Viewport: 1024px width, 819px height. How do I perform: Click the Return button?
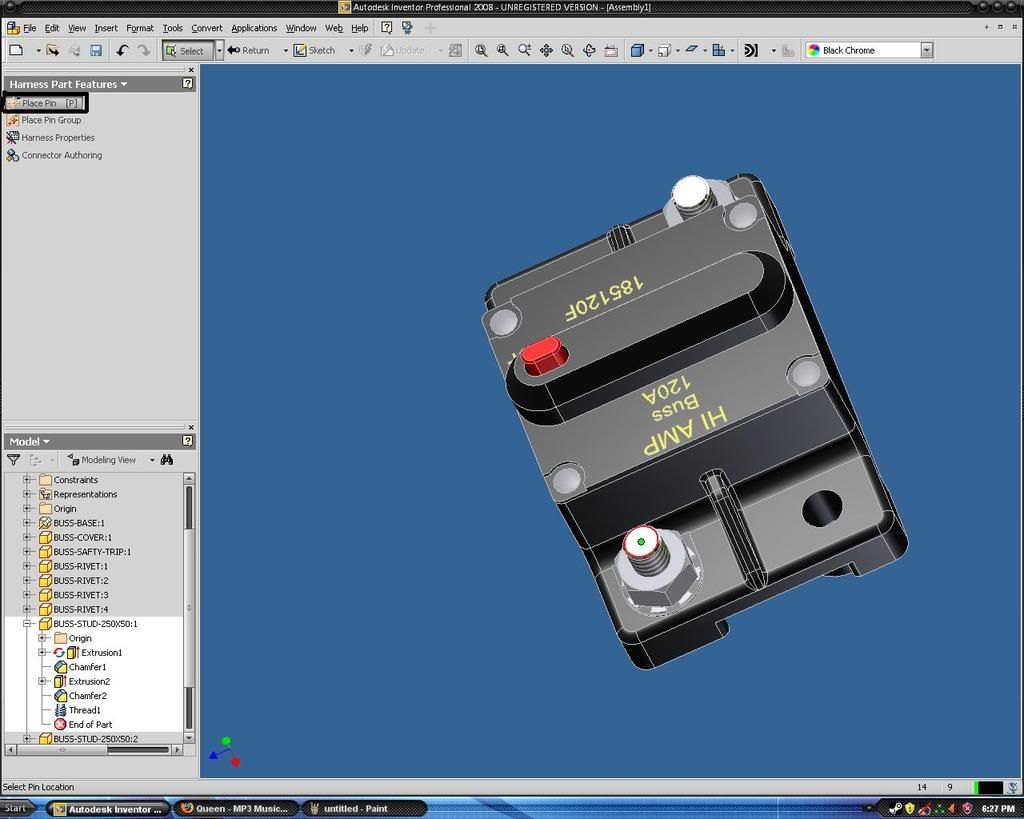[x=249, y=50]
